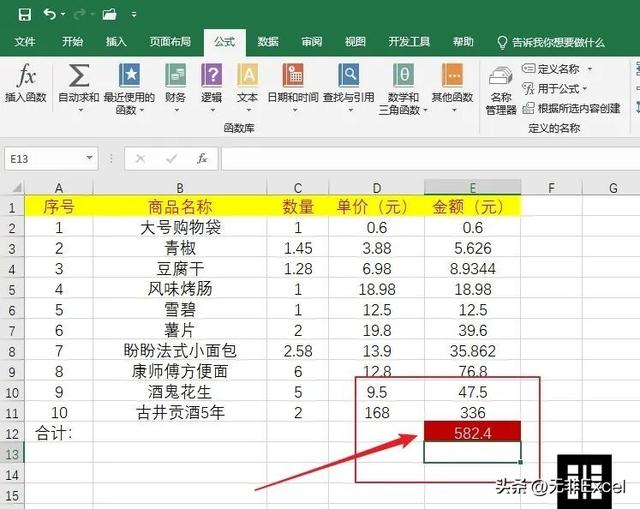This screenshot has height=509, width=640.
Task: Open the 数学和三角函数 icon
Action: [403, 75]
